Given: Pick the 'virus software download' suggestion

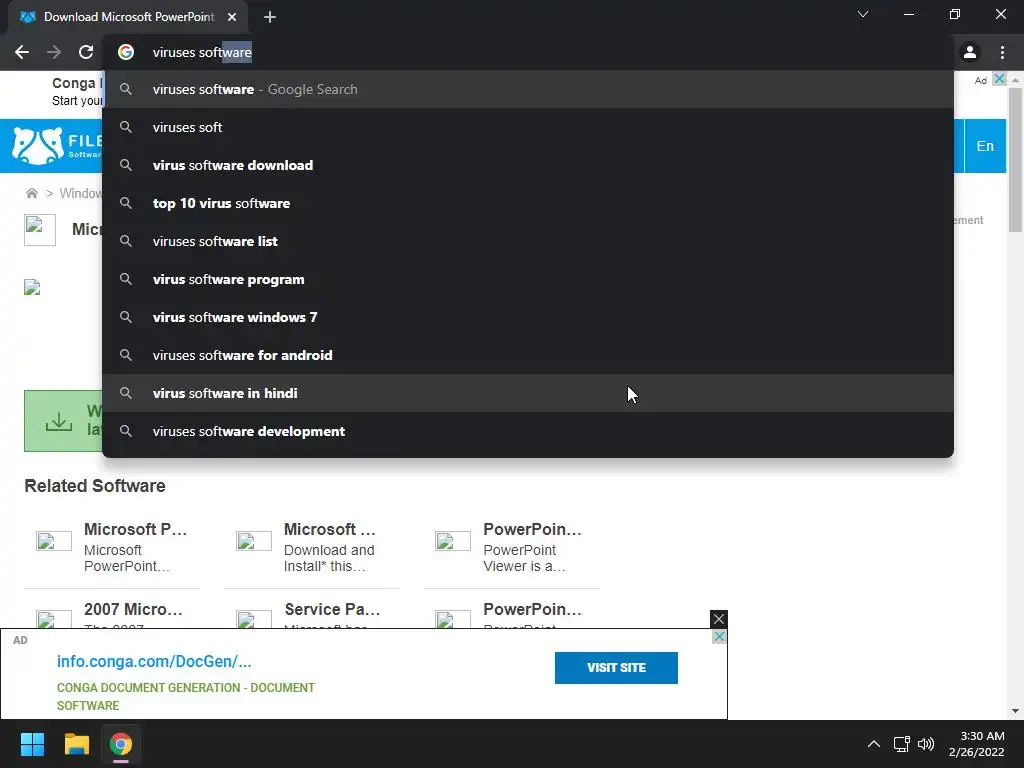Looking at the screenshot, I should 528,165.
